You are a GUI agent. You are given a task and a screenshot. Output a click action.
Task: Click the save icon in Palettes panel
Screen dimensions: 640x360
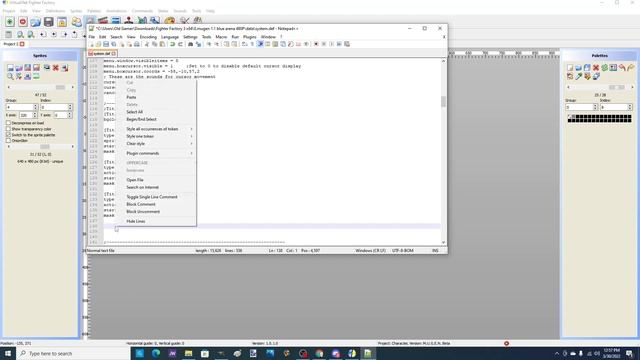[587, 68]
